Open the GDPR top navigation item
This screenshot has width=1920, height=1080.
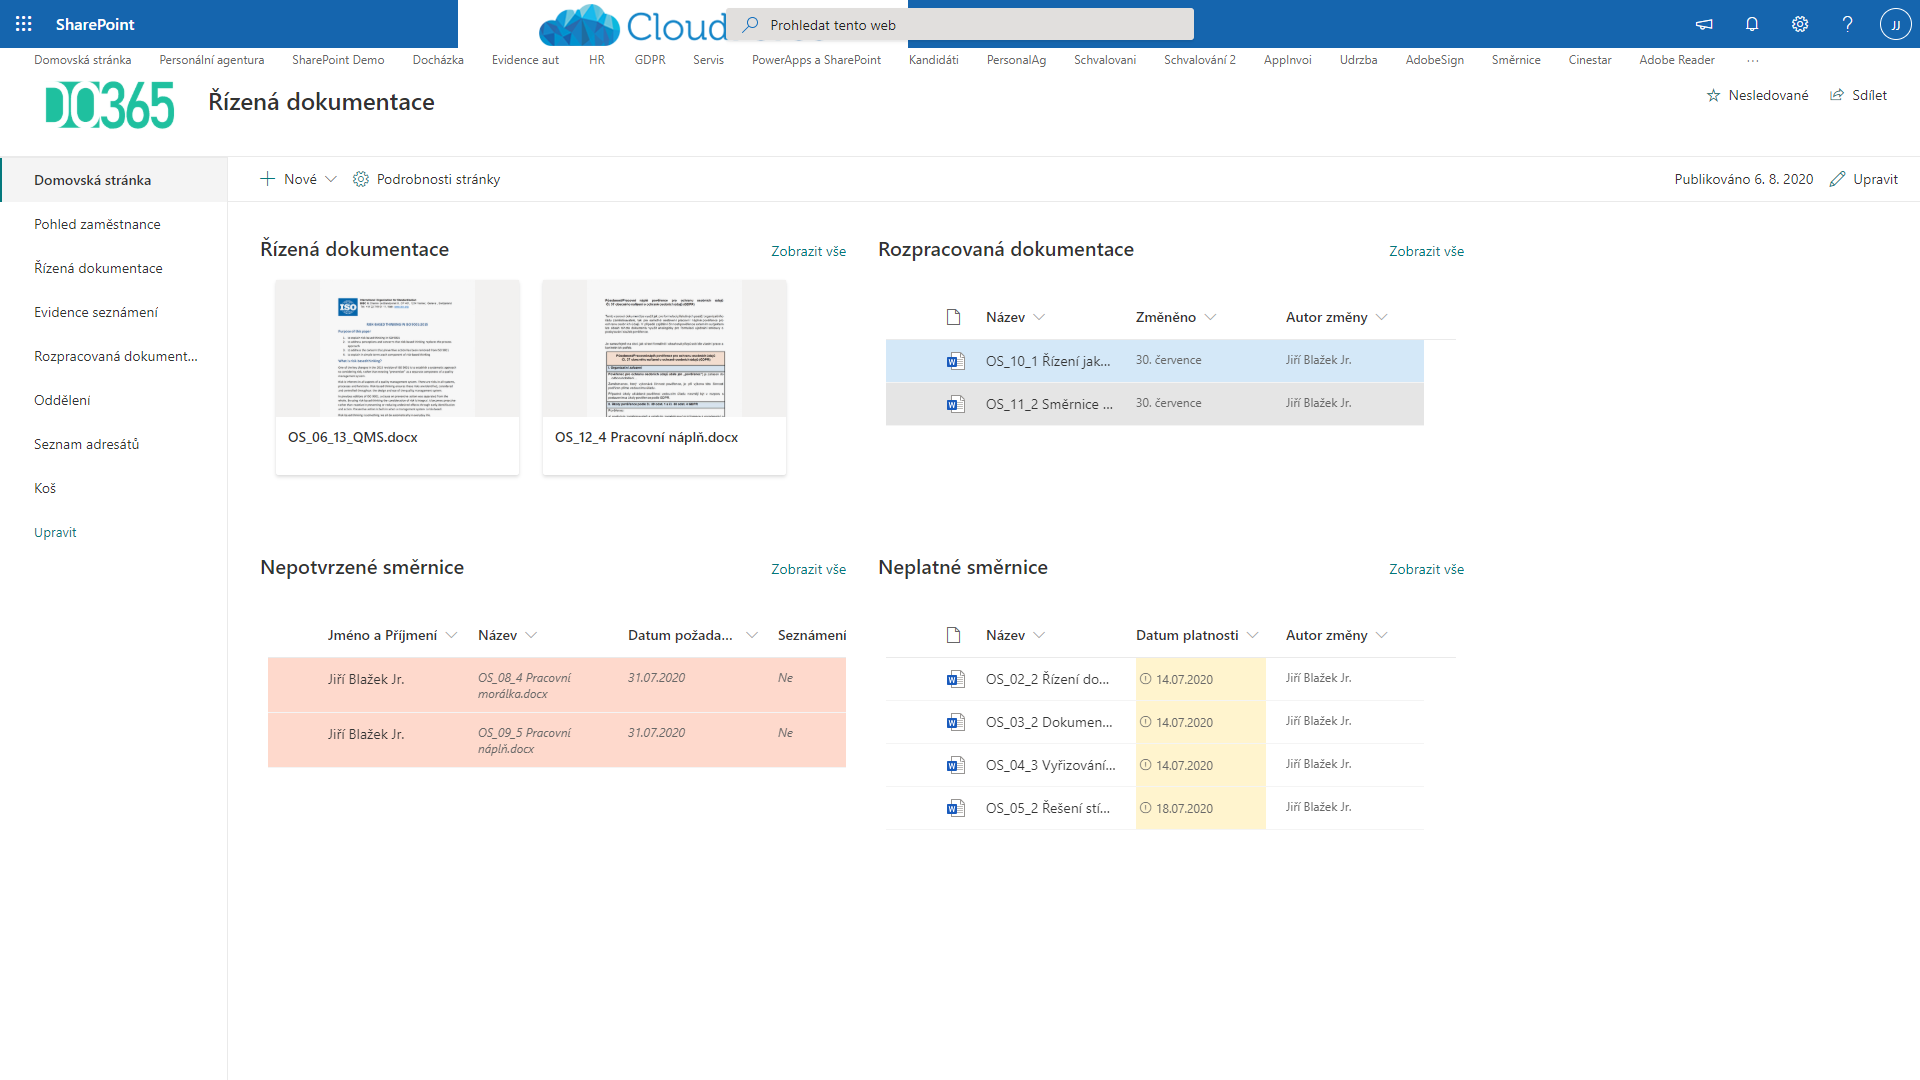click(649, 60)
